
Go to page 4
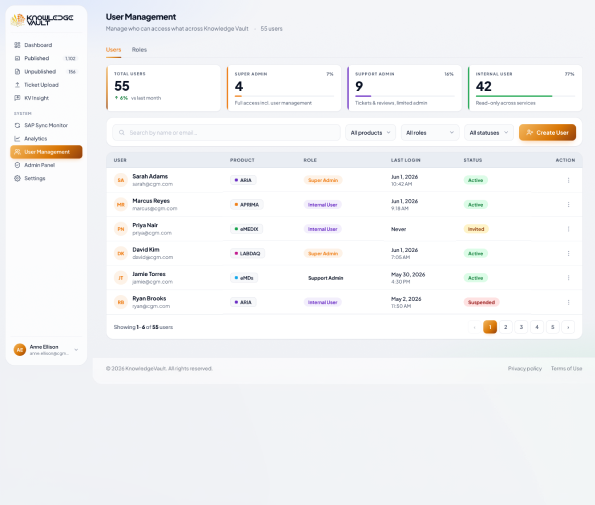click(537, 327)
